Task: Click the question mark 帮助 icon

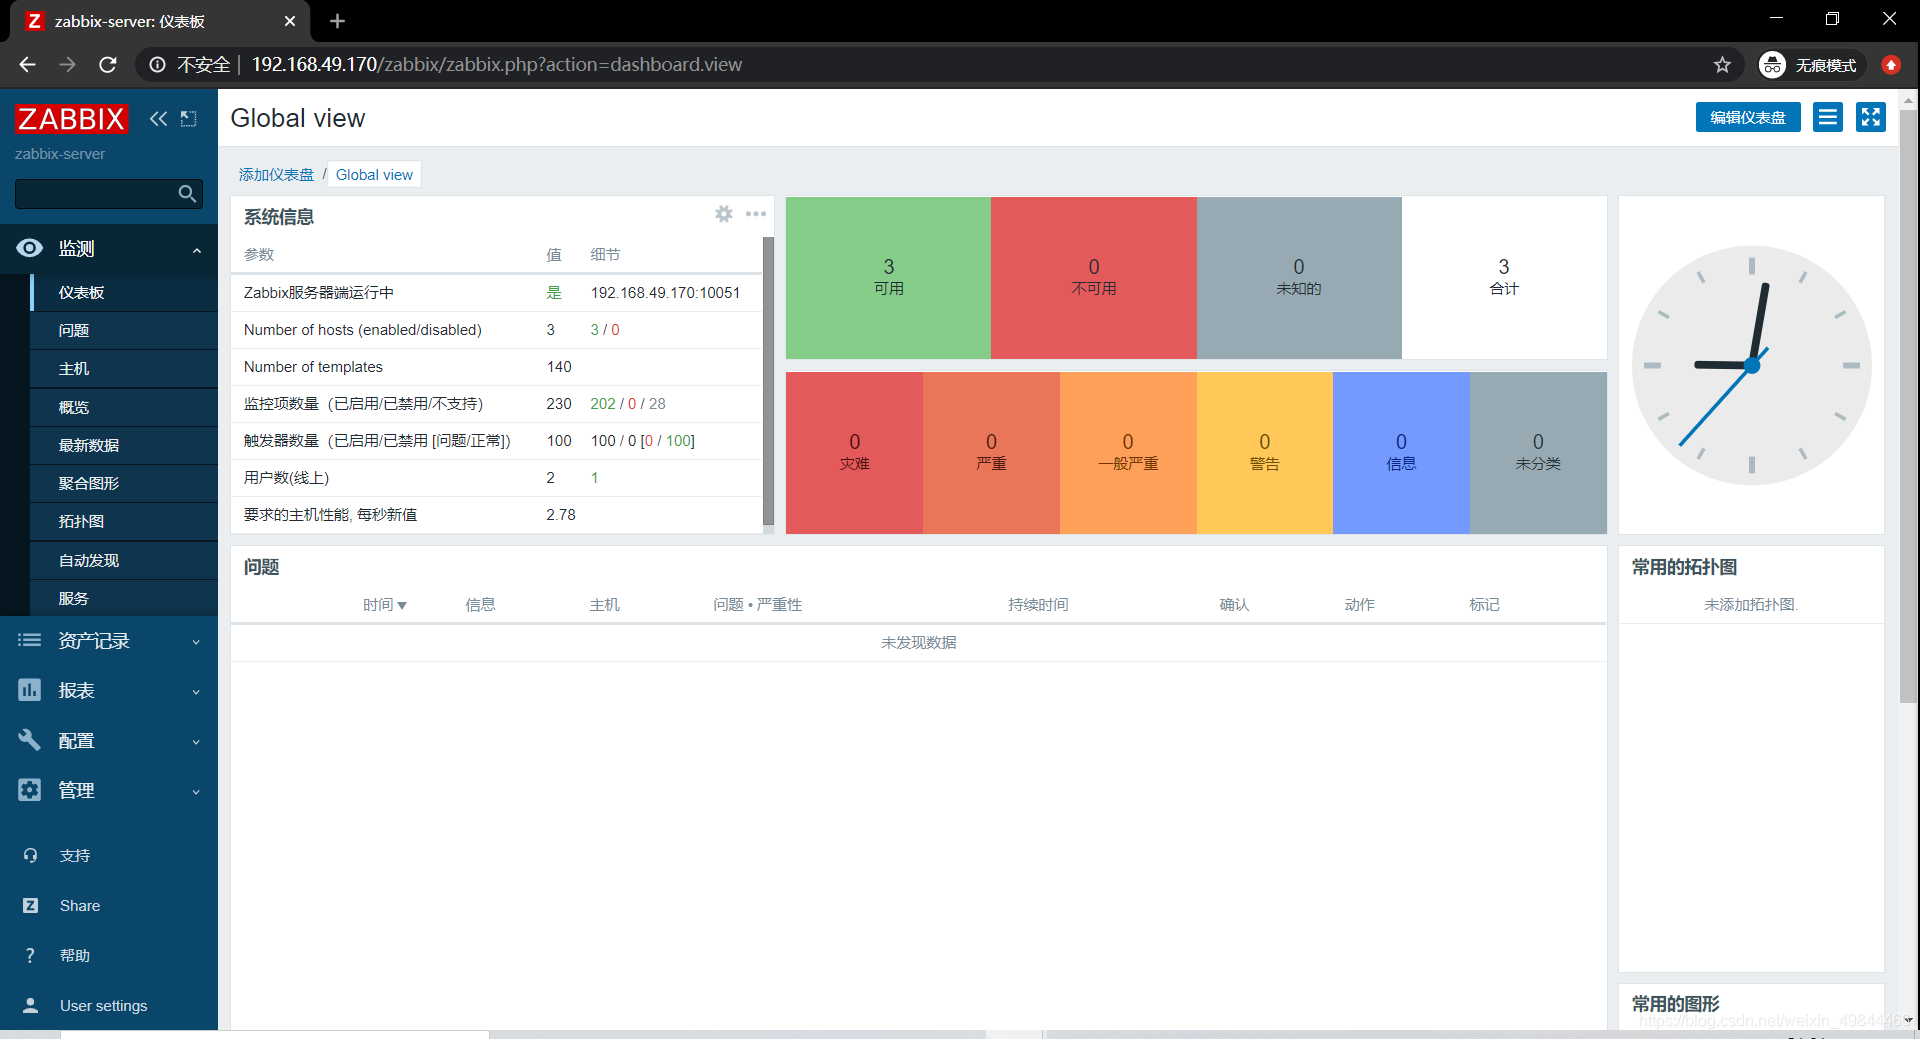Action: tap(30, 956)
